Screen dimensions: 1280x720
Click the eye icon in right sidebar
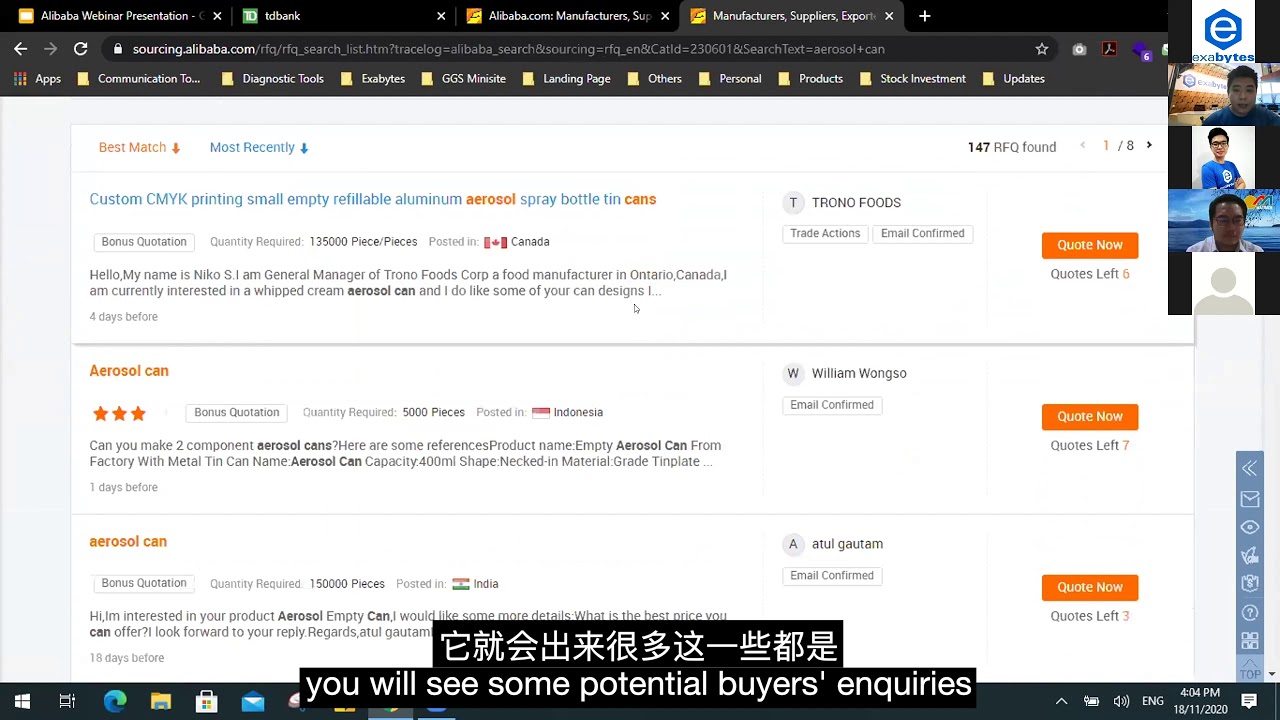point(1250,527)
